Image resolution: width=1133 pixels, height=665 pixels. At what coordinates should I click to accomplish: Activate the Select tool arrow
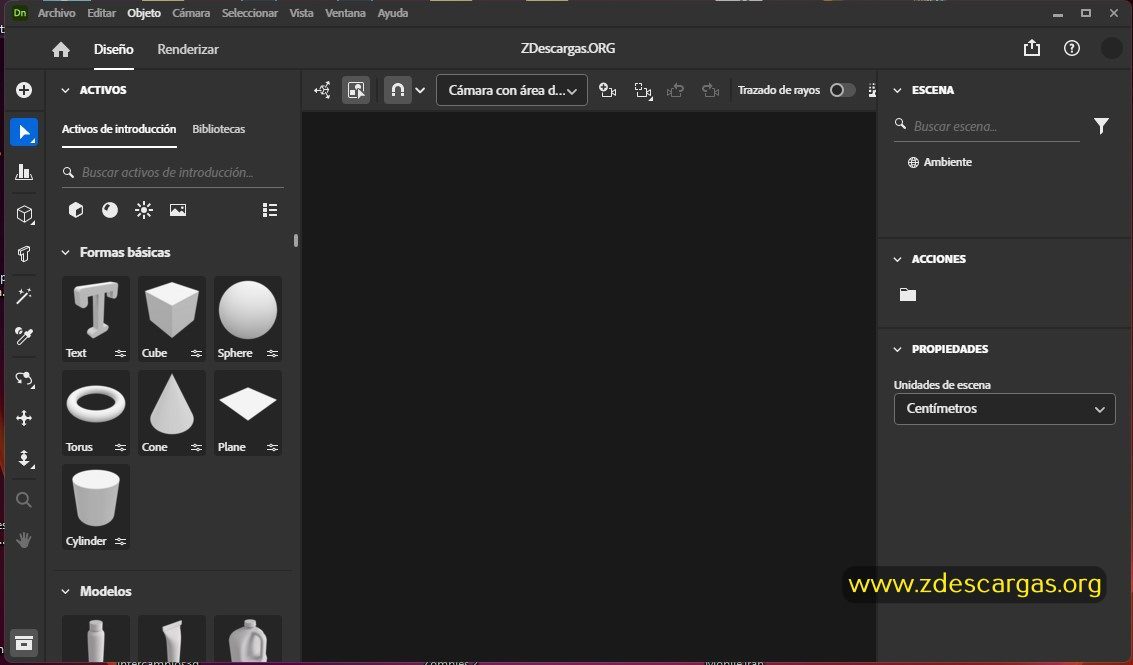point(24,132)
